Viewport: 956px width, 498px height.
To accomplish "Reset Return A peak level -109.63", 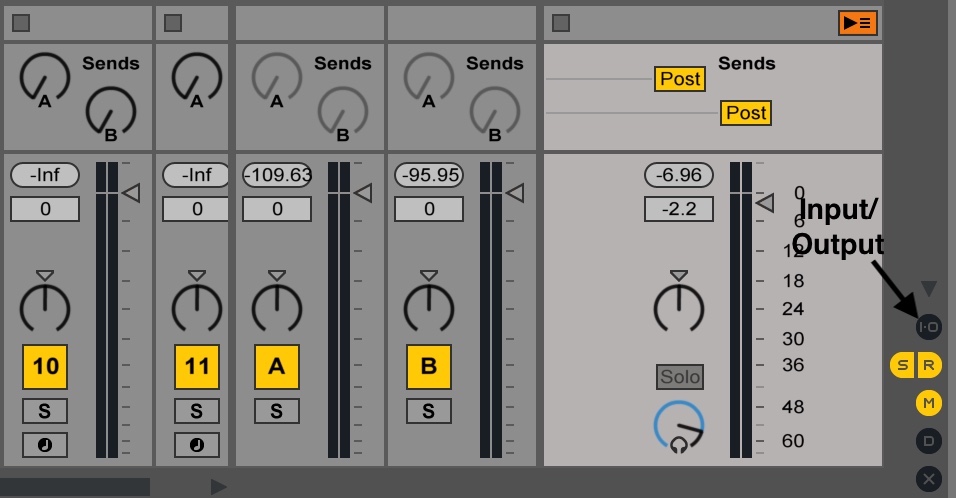I will pos(277,175).
